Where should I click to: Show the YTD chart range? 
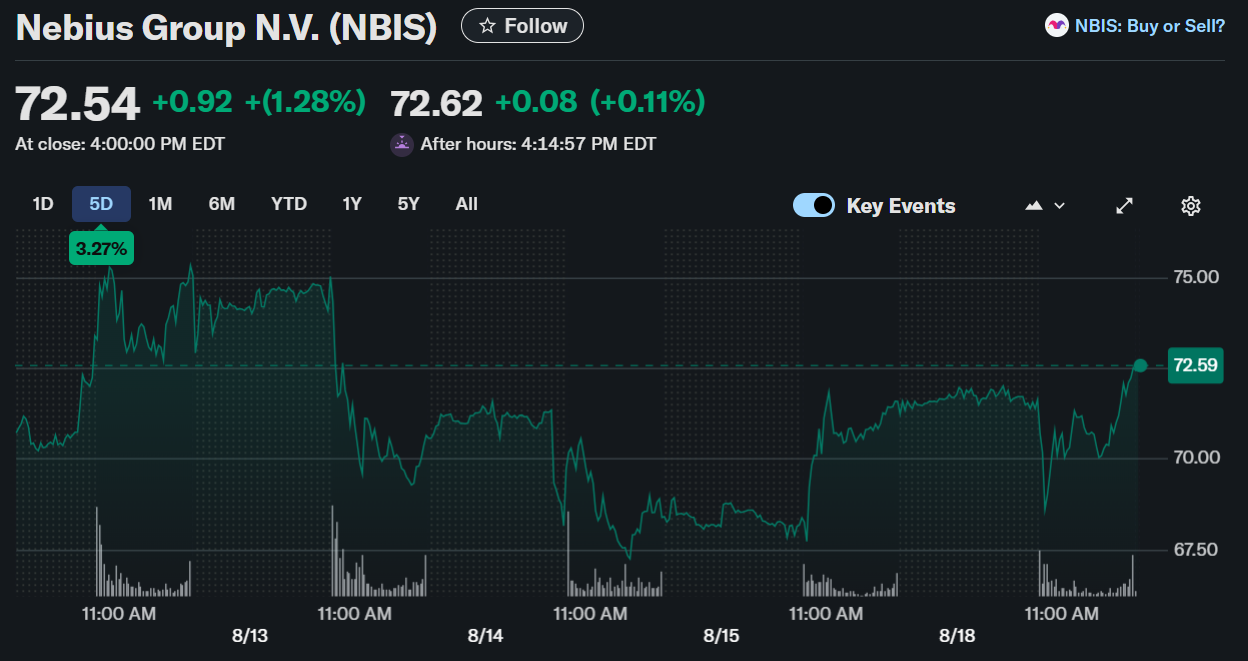(289, 204)
